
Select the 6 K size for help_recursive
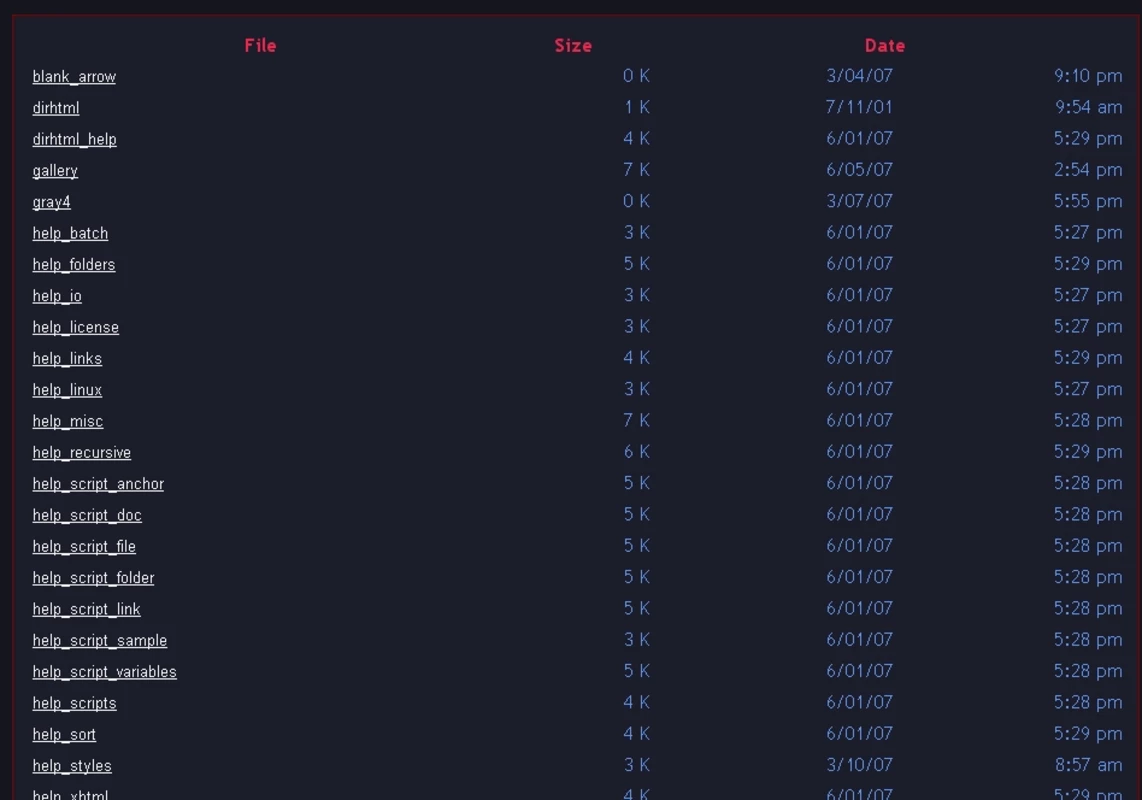pos(637,452)
